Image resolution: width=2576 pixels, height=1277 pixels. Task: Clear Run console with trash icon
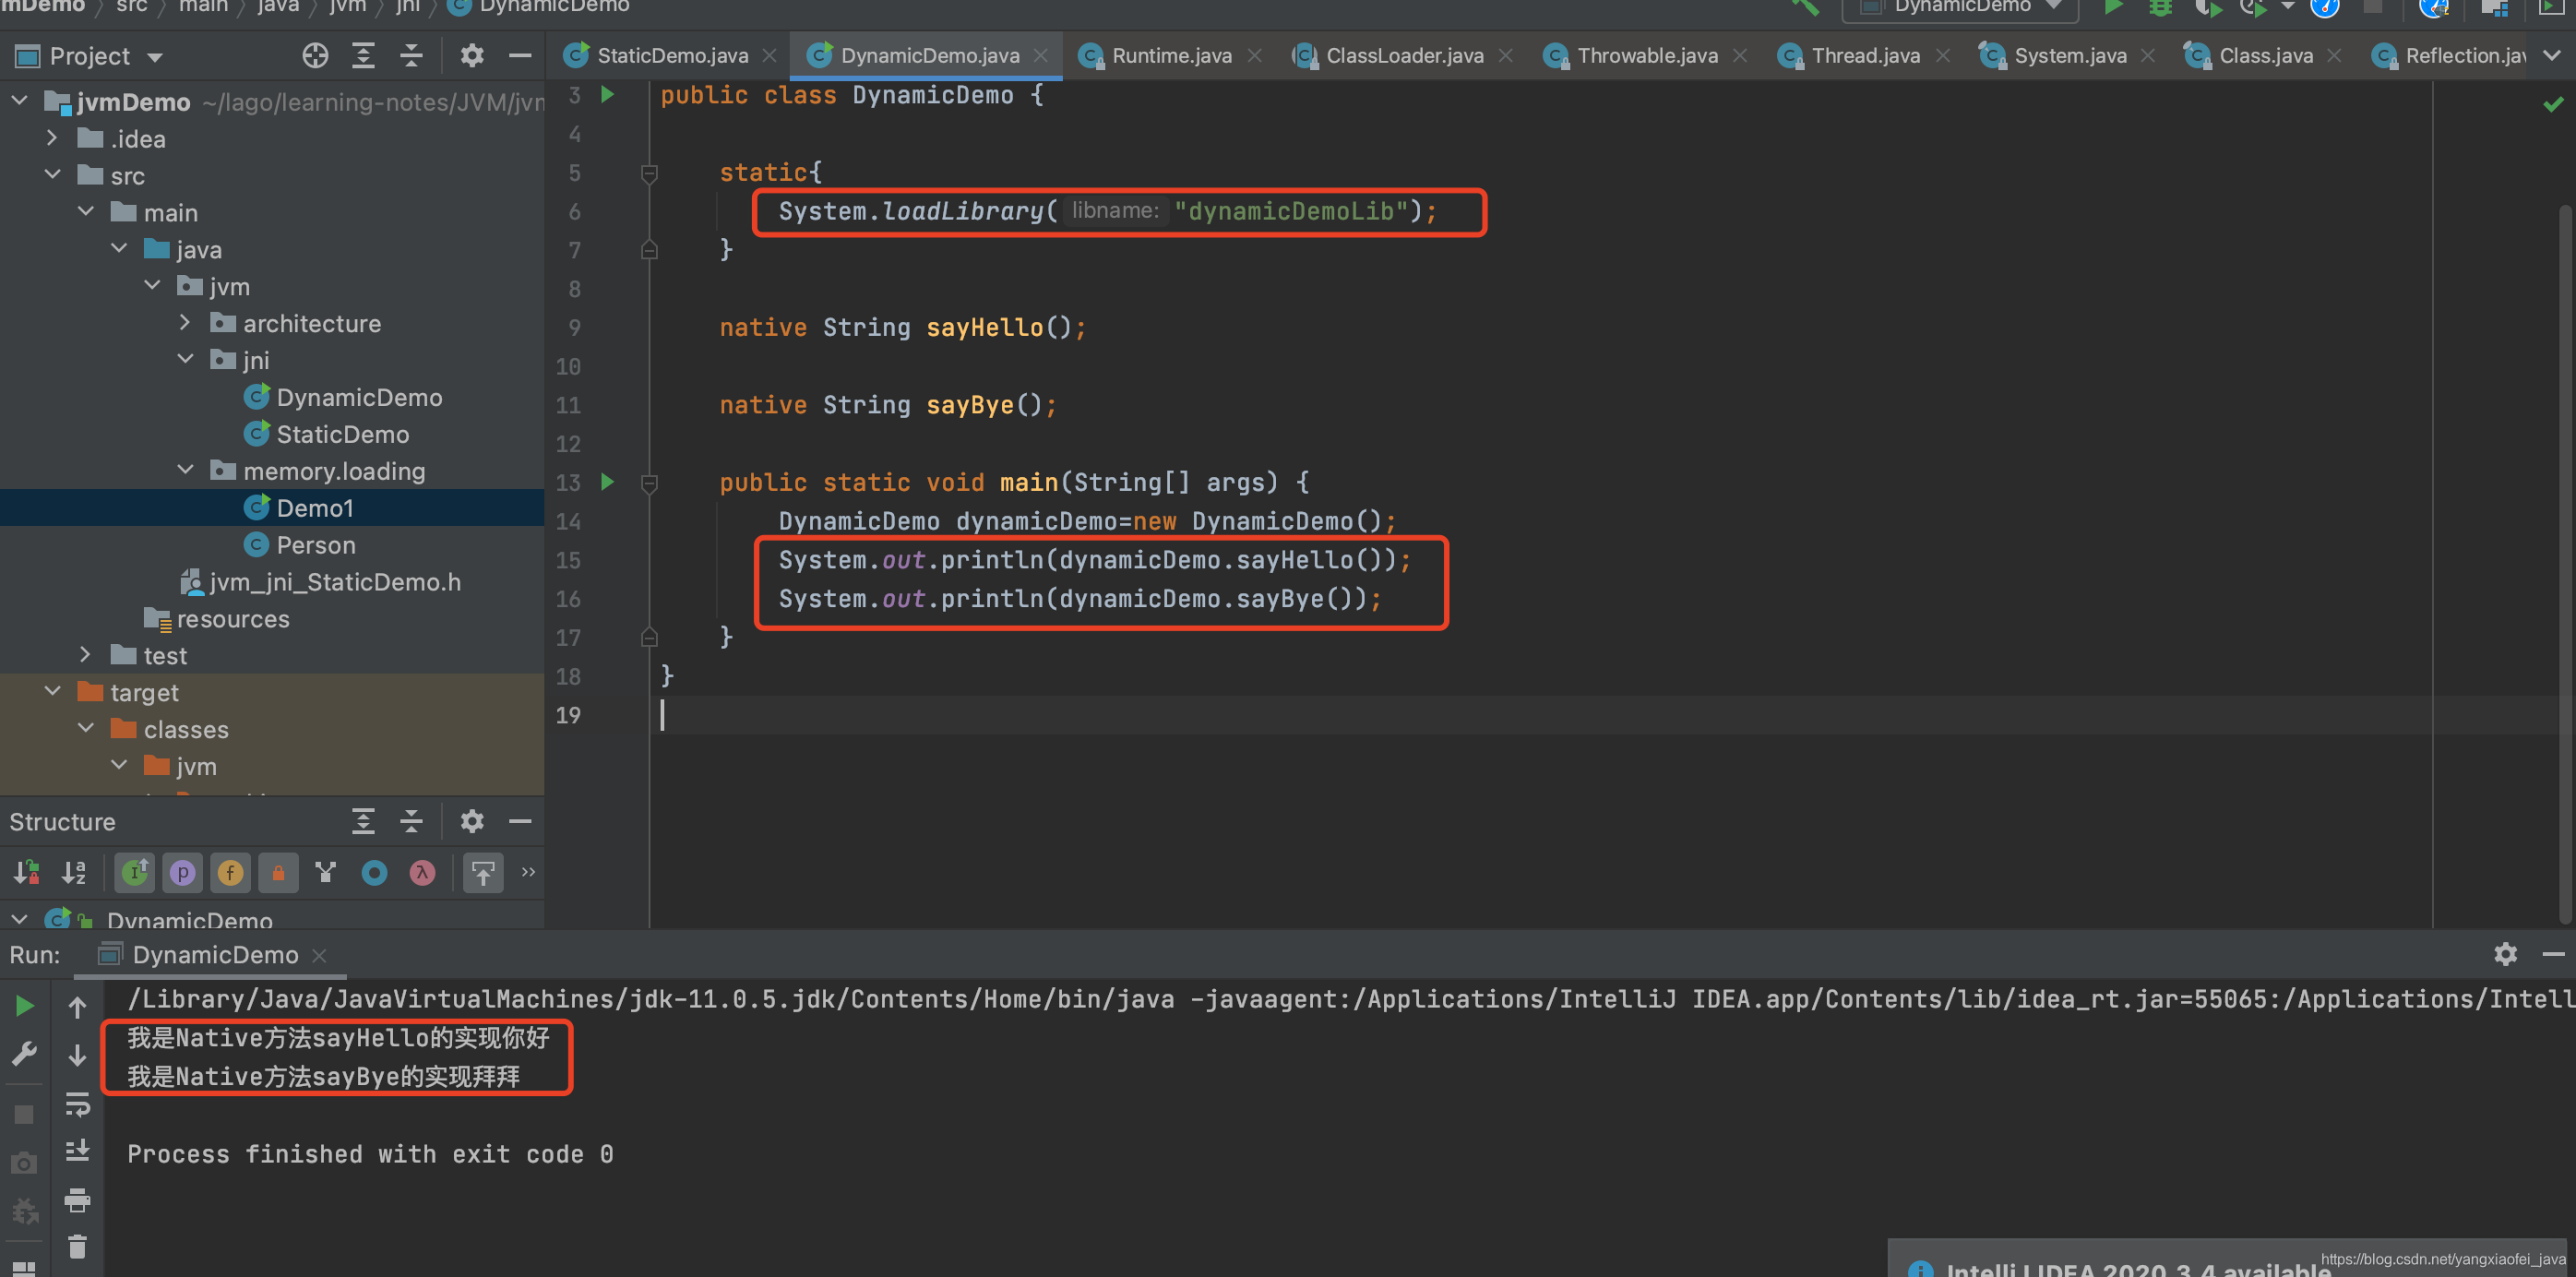pyautogui.click(x=77, y=1247)
